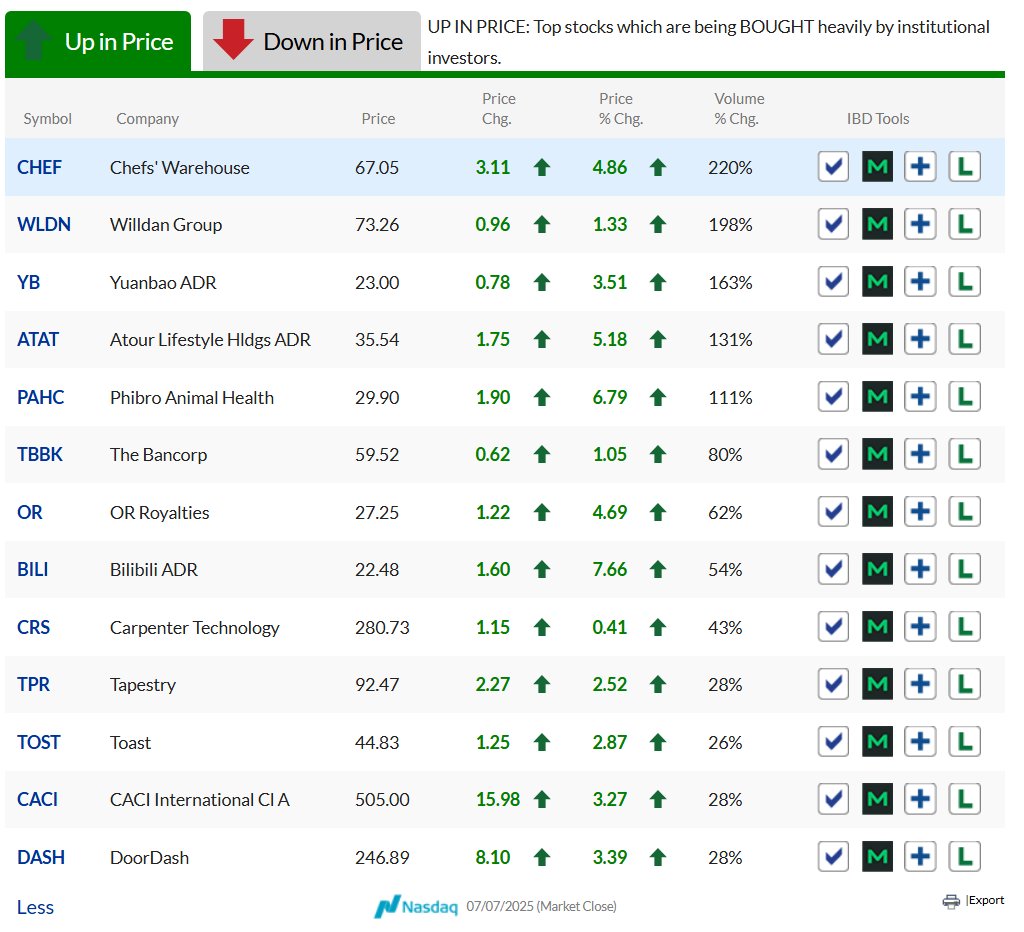The width and height of the screenshot is (1024, 932).
Task: Toggle checkmark box for Tapestry
Action: (833, 684)
